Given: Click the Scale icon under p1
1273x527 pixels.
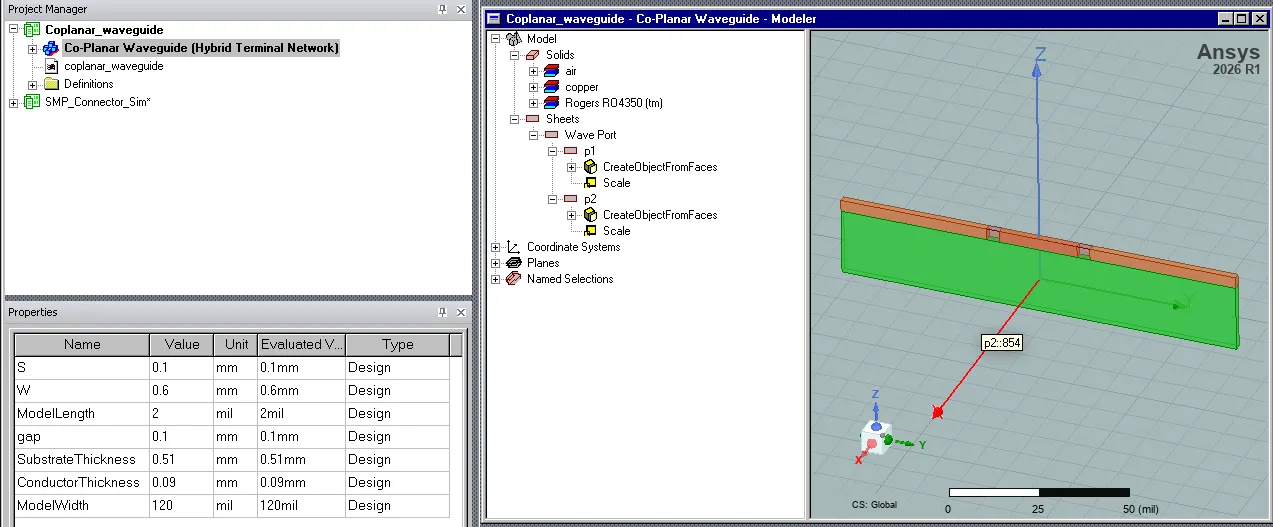Looking at the screenshot, I should click(590, 183).
